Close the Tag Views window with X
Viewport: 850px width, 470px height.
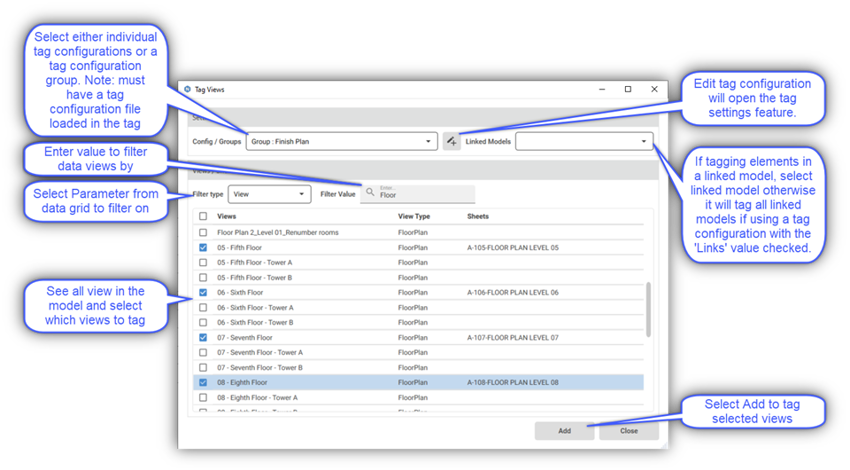(x=654, y=89)
